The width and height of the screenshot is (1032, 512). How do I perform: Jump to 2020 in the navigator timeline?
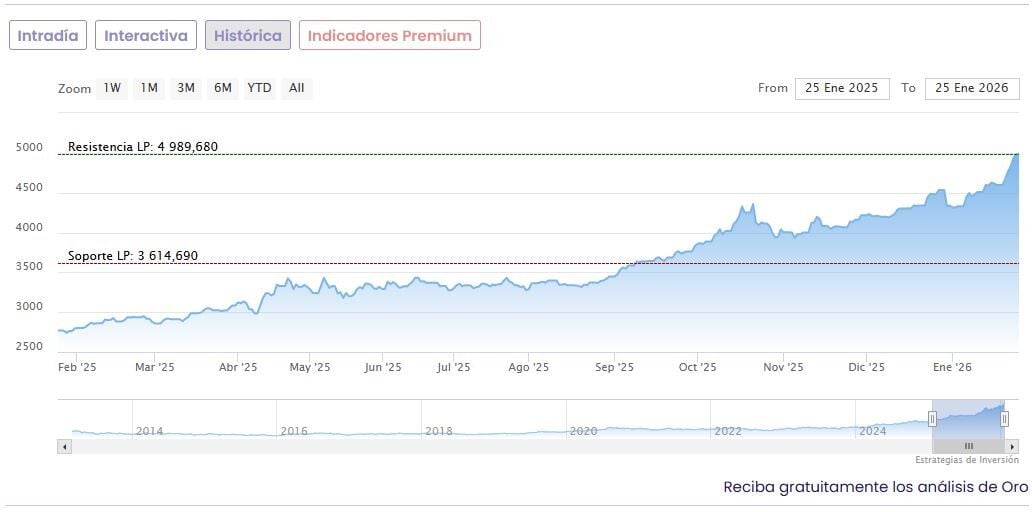point(583,431)
